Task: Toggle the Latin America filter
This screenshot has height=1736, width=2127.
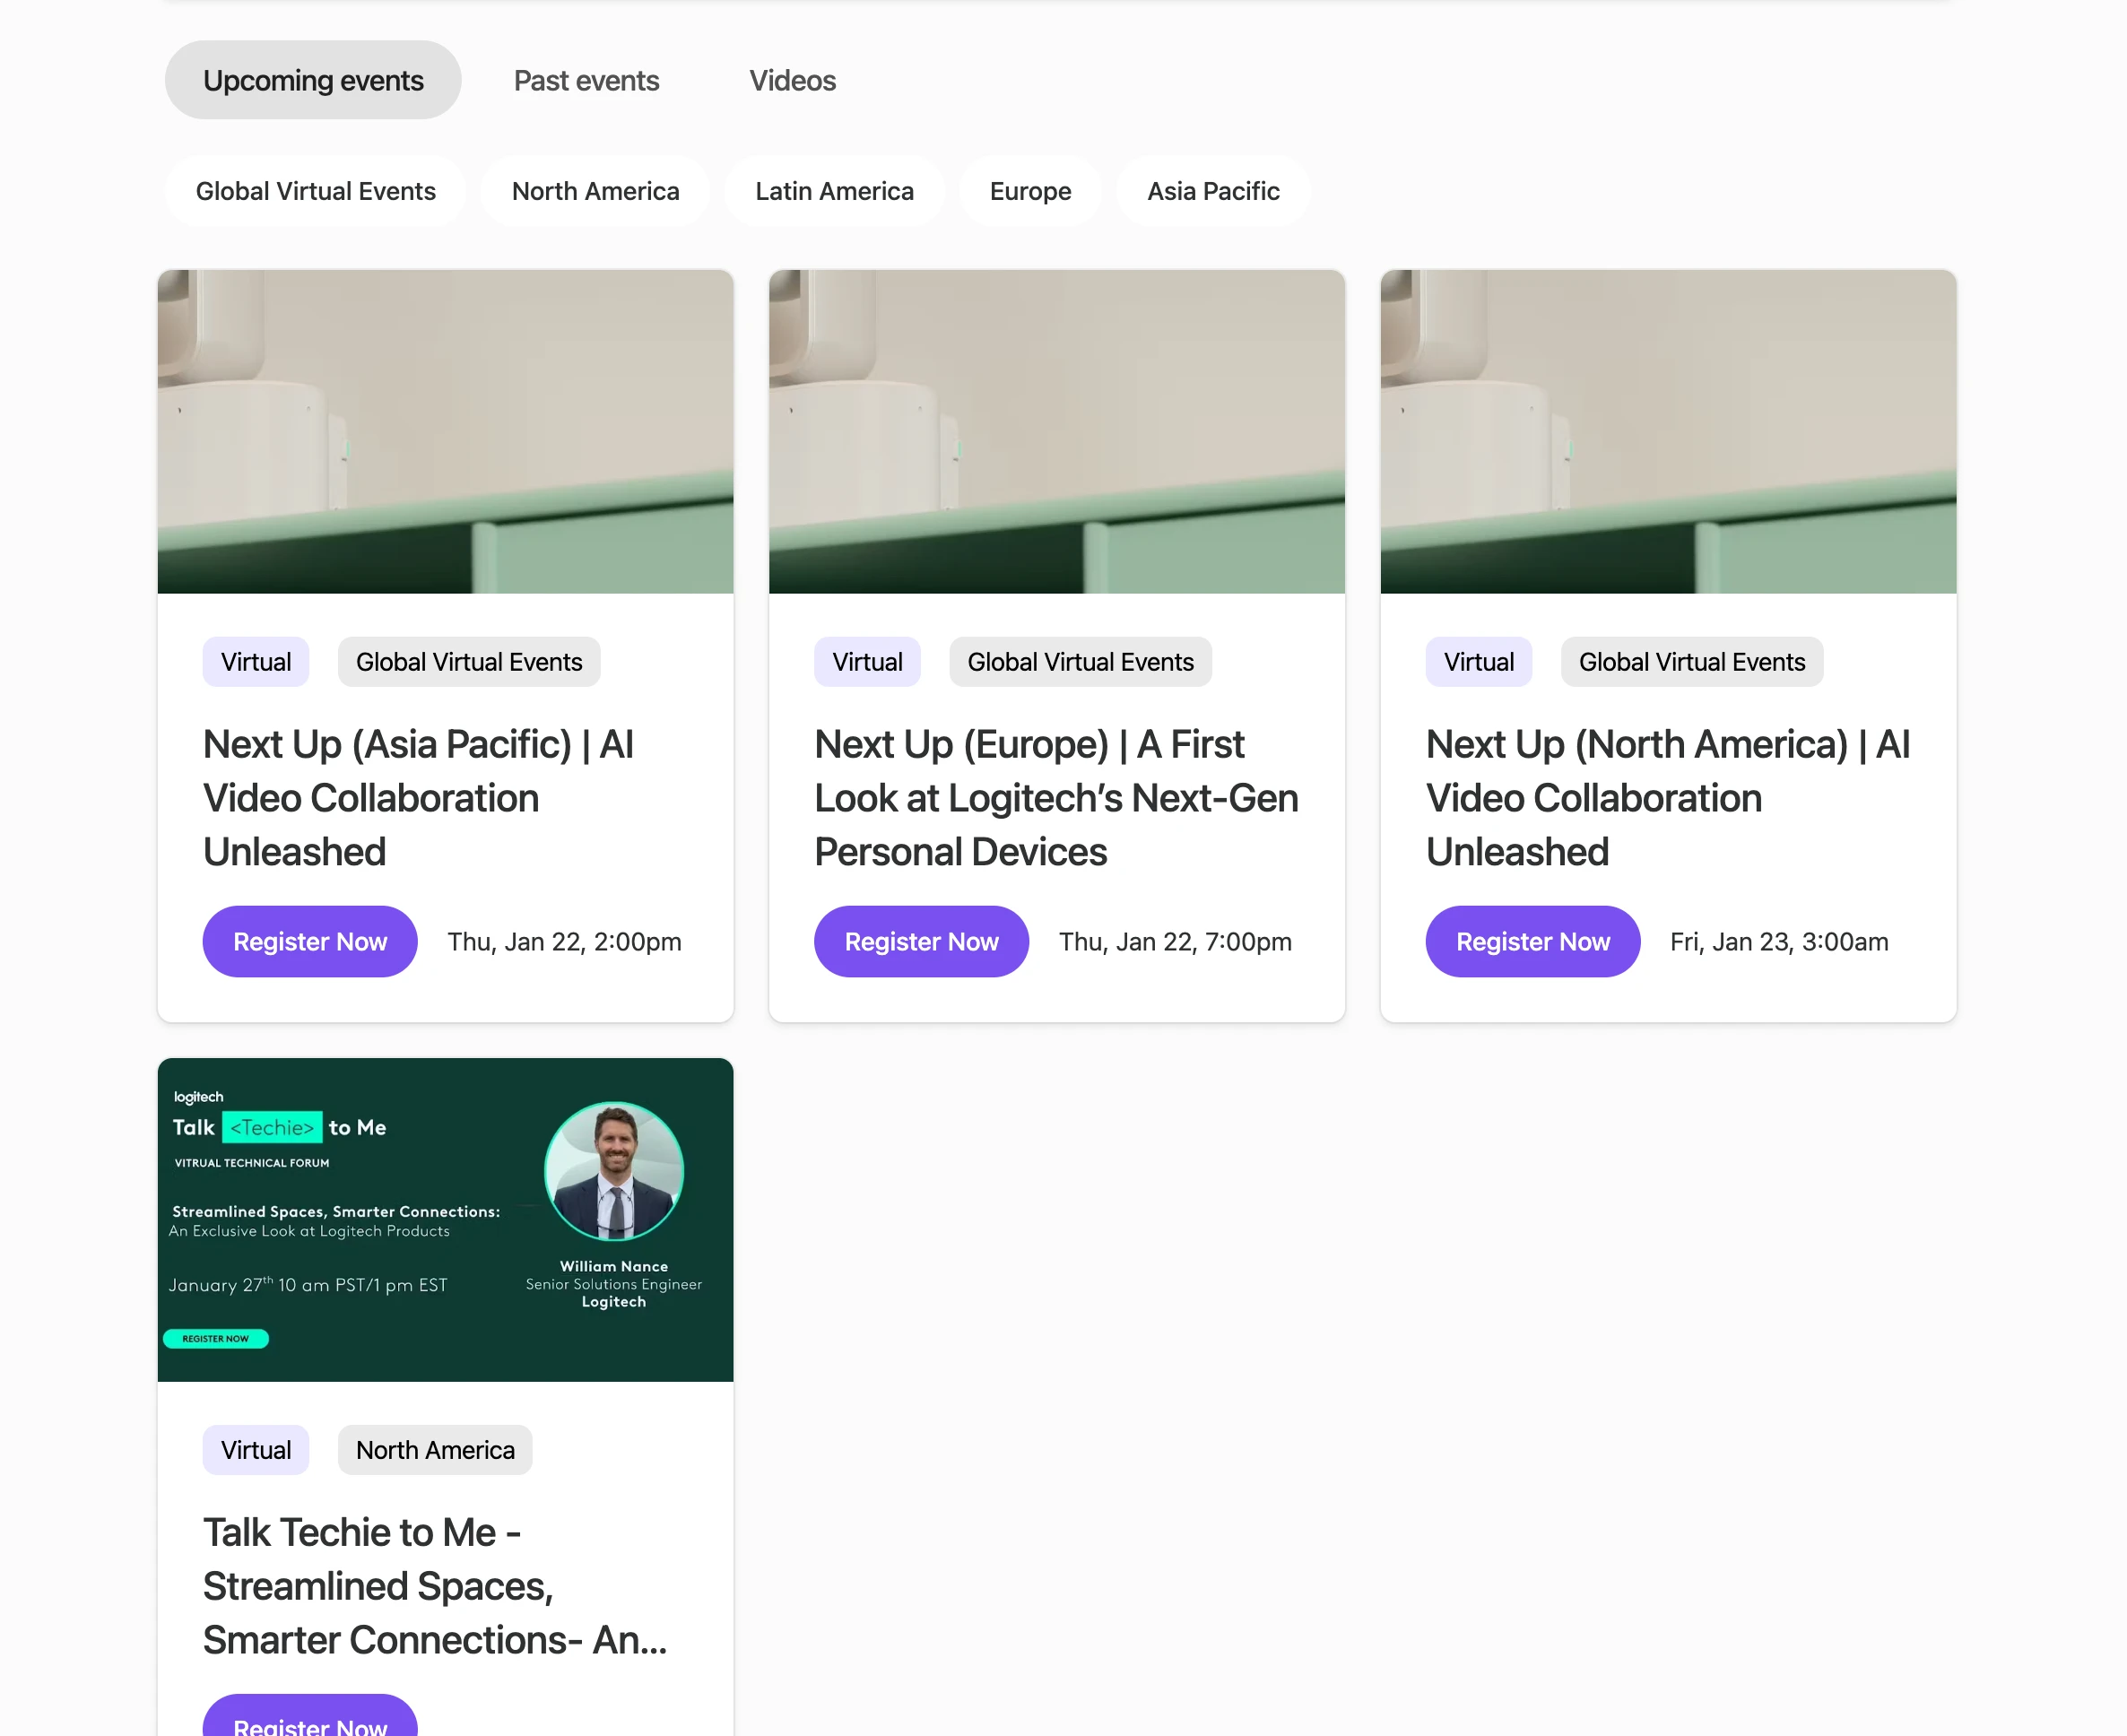Action: [x=834, y=191]
